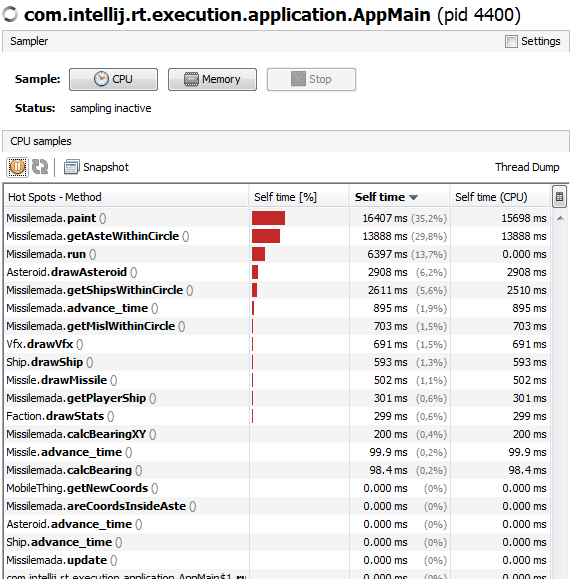572x579 pixels.
Task: Click Thread Dump
Action: pos(527,167)
